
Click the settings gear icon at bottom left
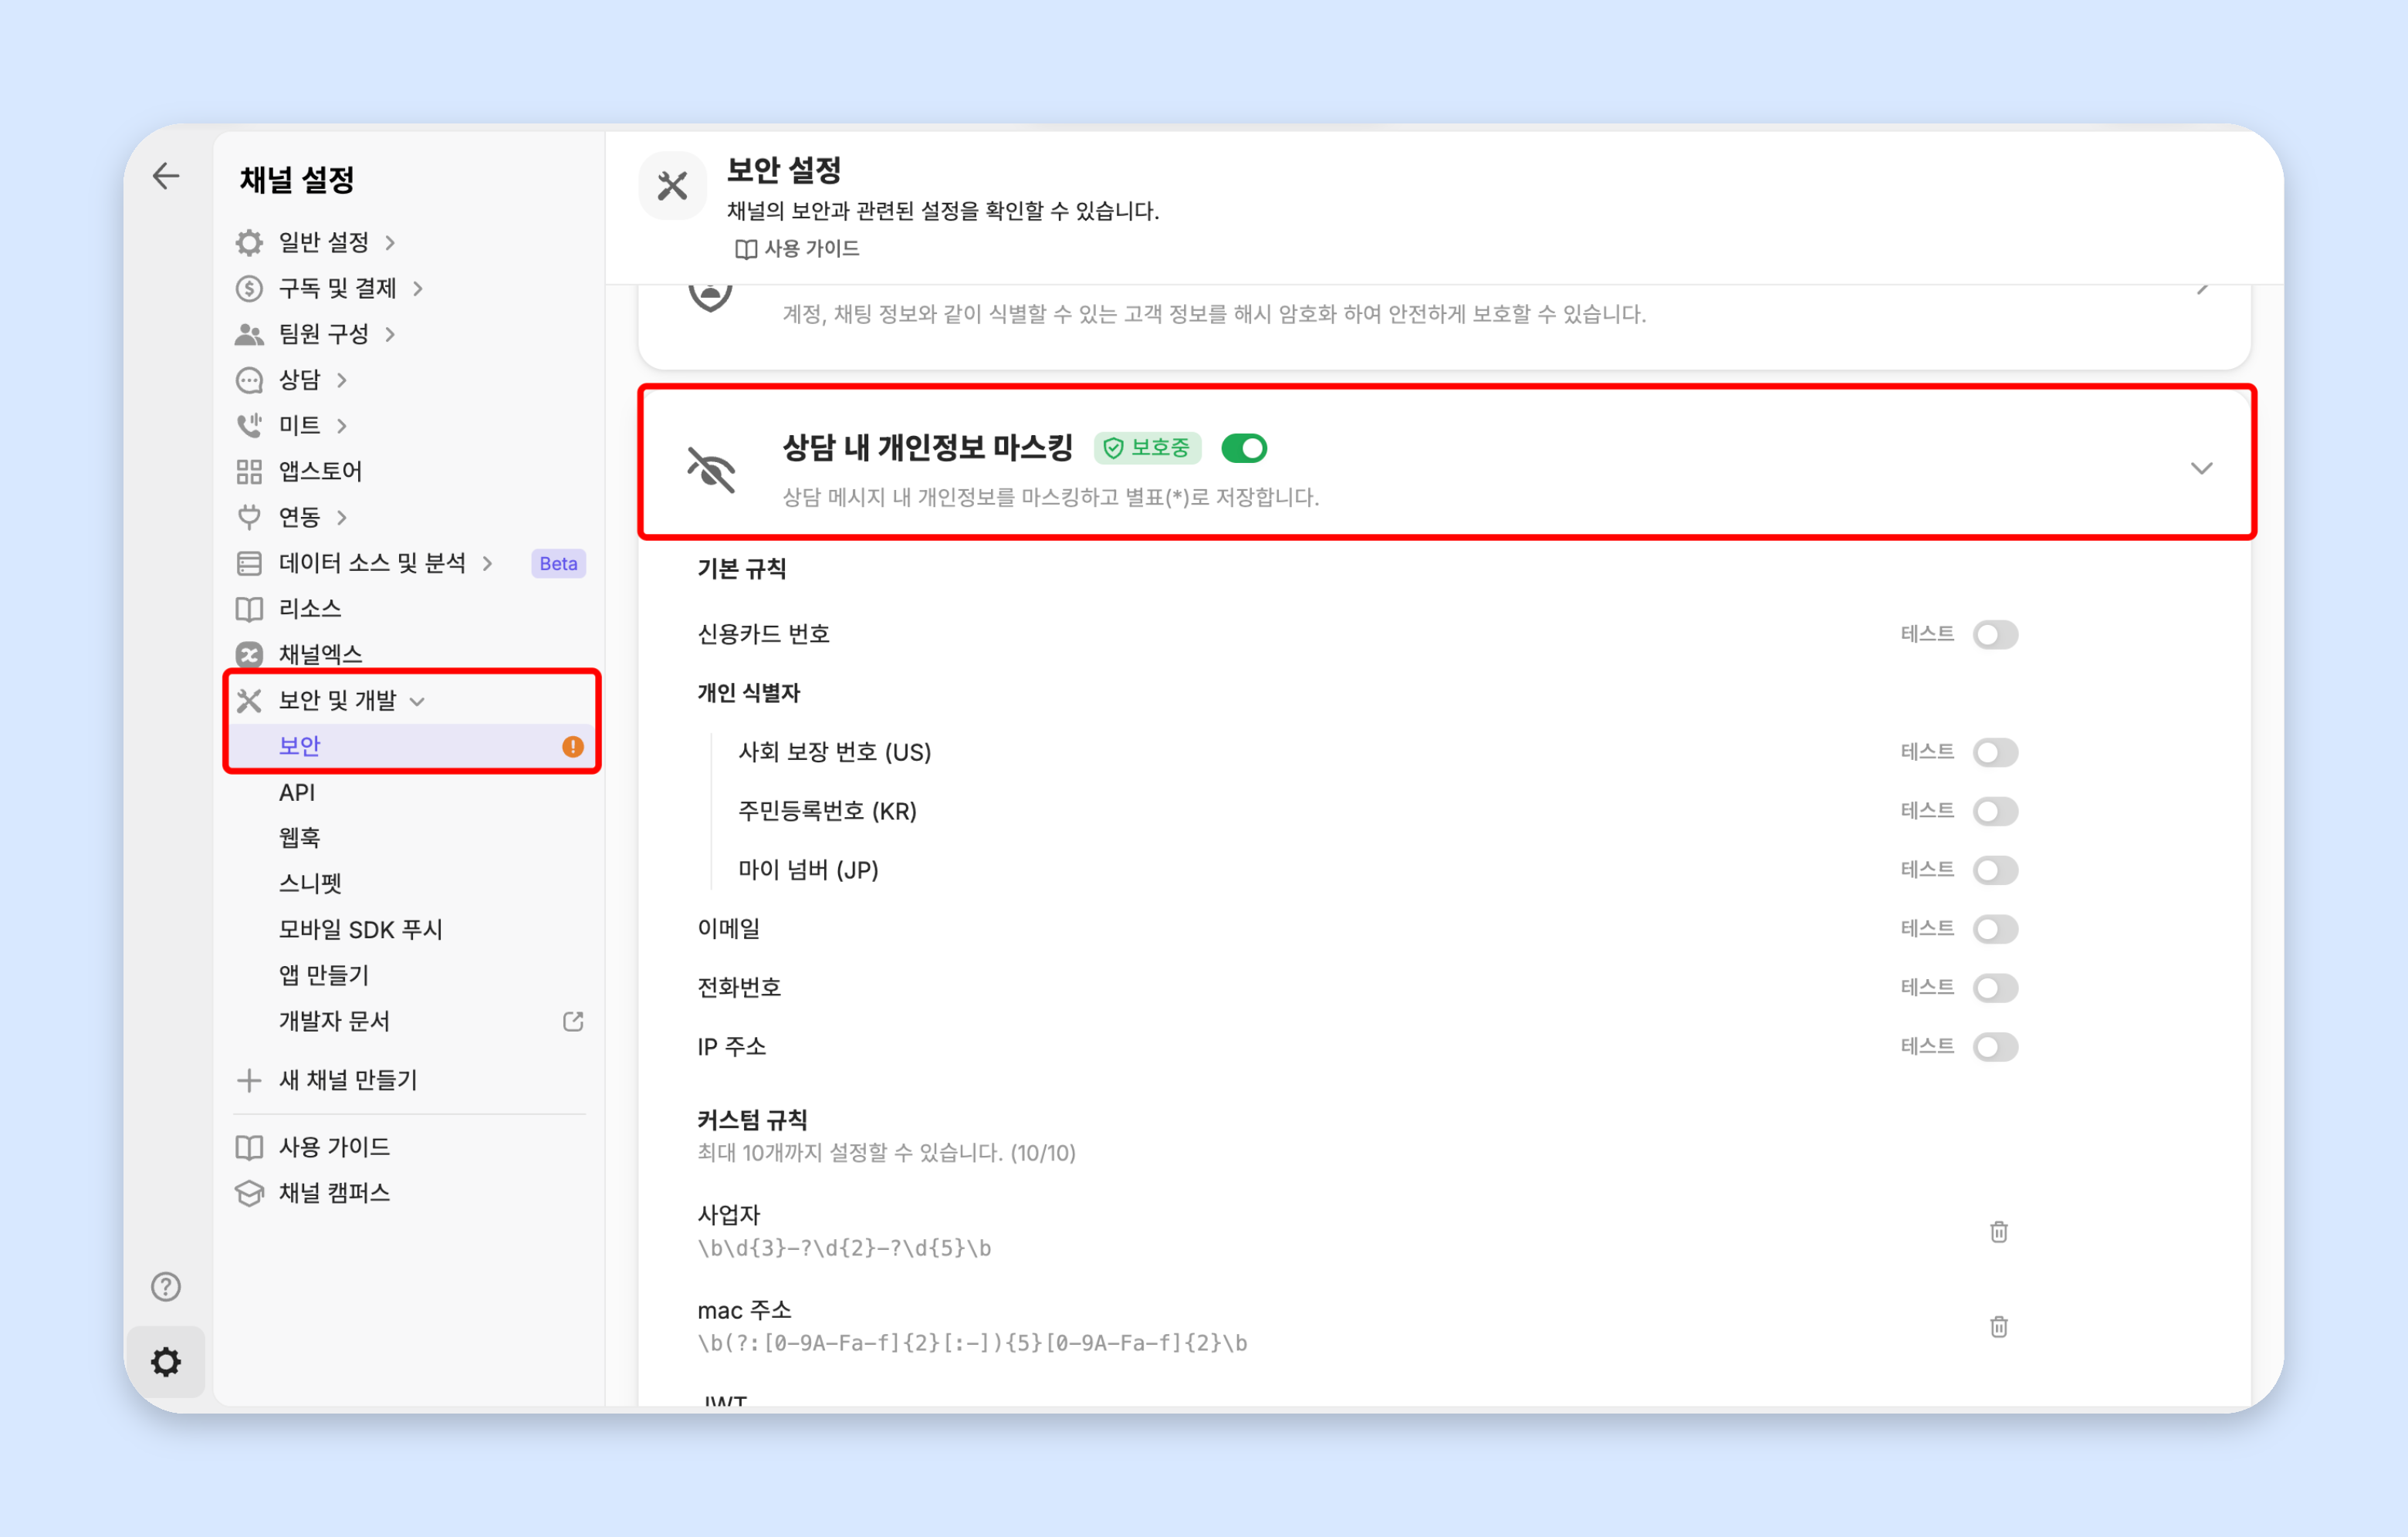tap(166, 1361)
